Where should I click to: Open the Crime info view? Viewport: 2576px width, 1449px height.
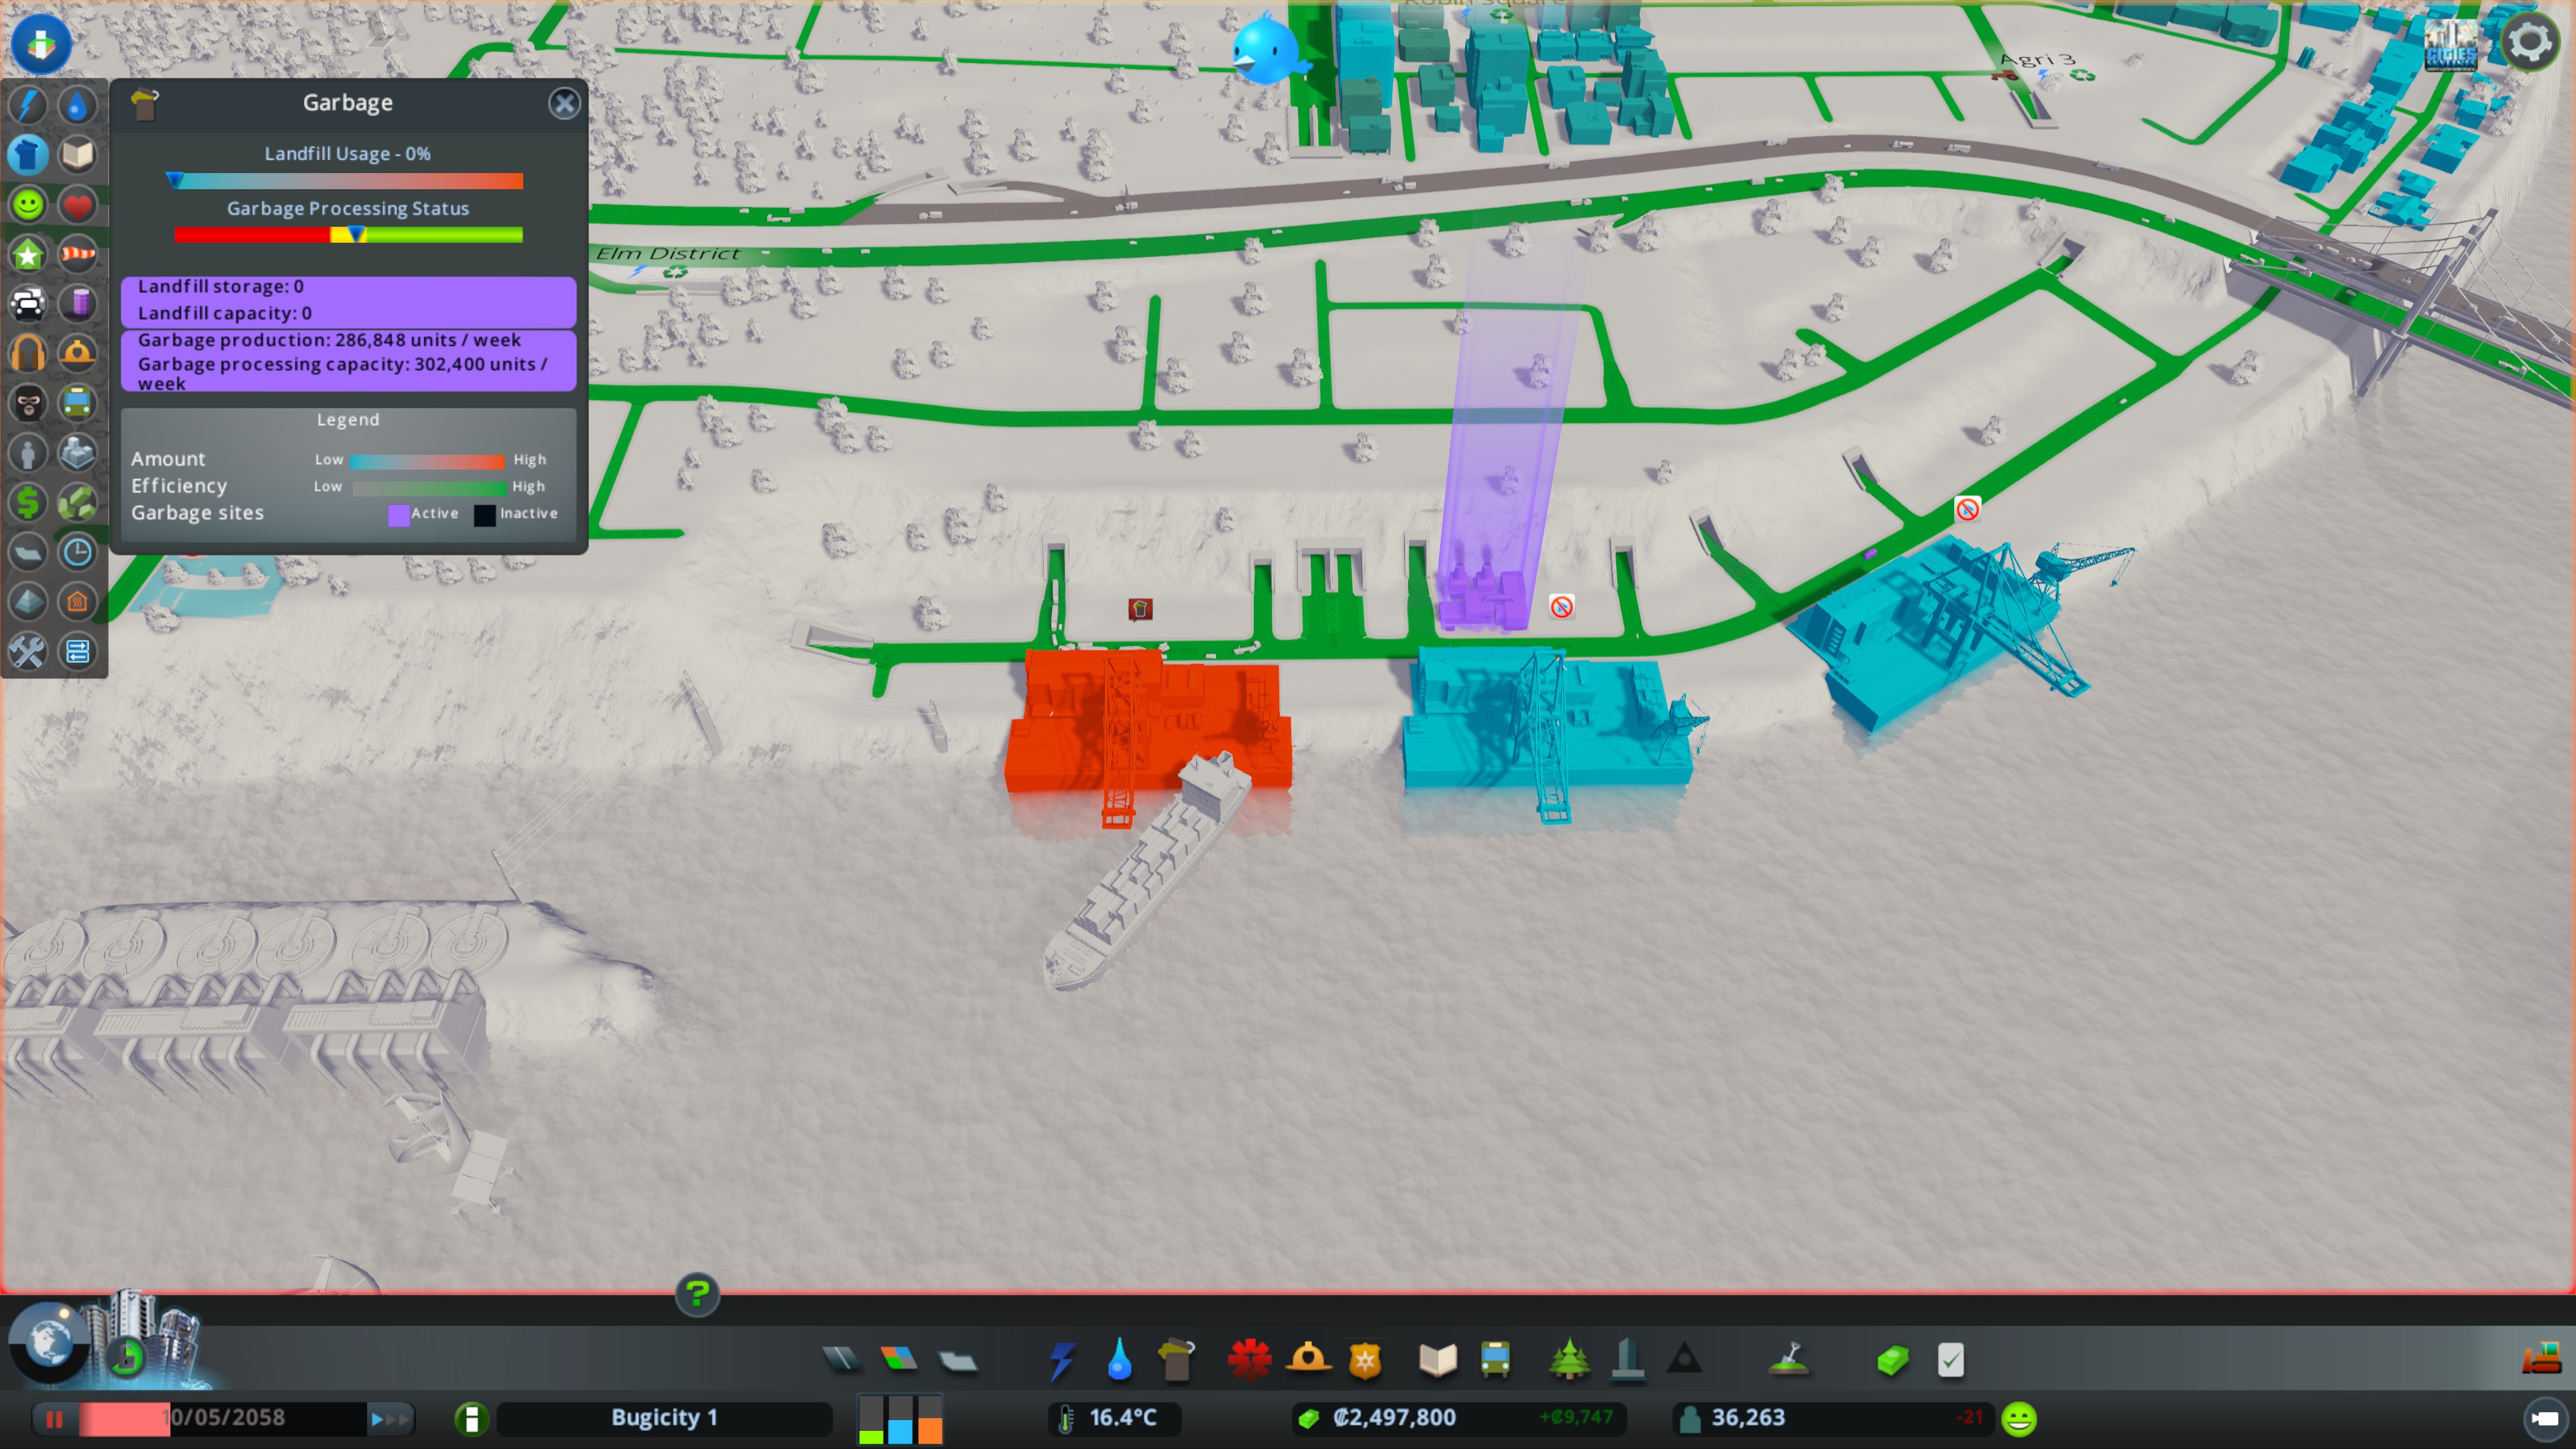27,403
